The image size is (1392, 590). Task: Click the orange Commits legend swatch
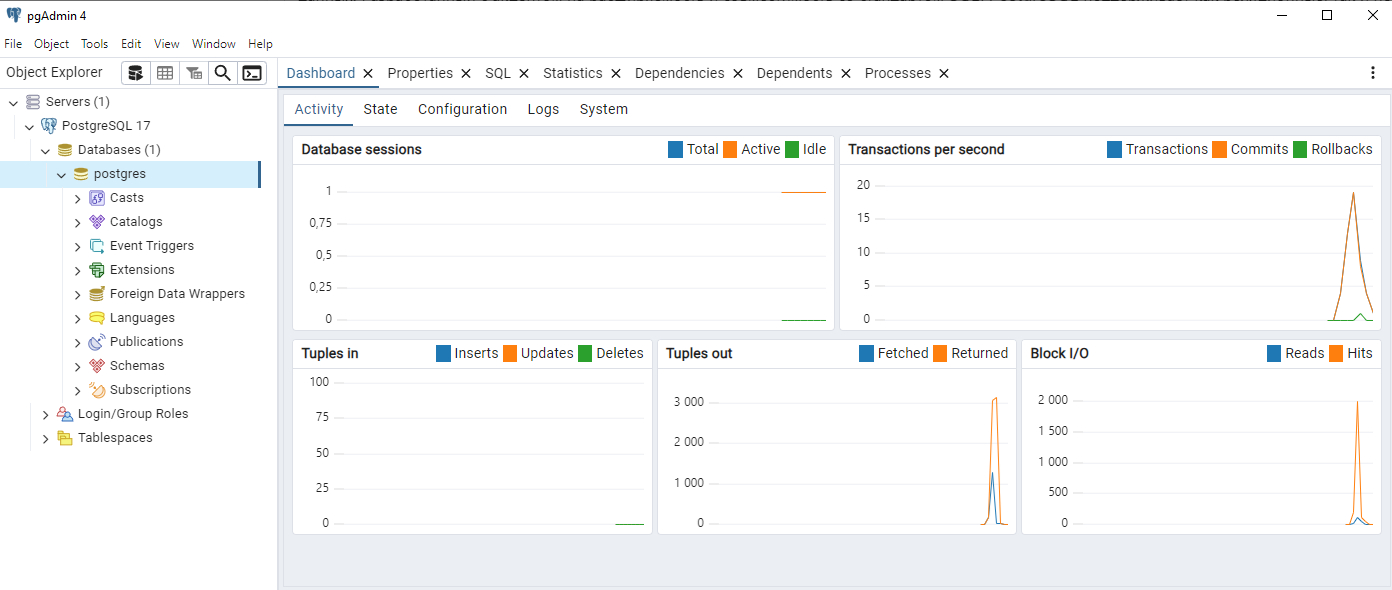click(1219, 149)
